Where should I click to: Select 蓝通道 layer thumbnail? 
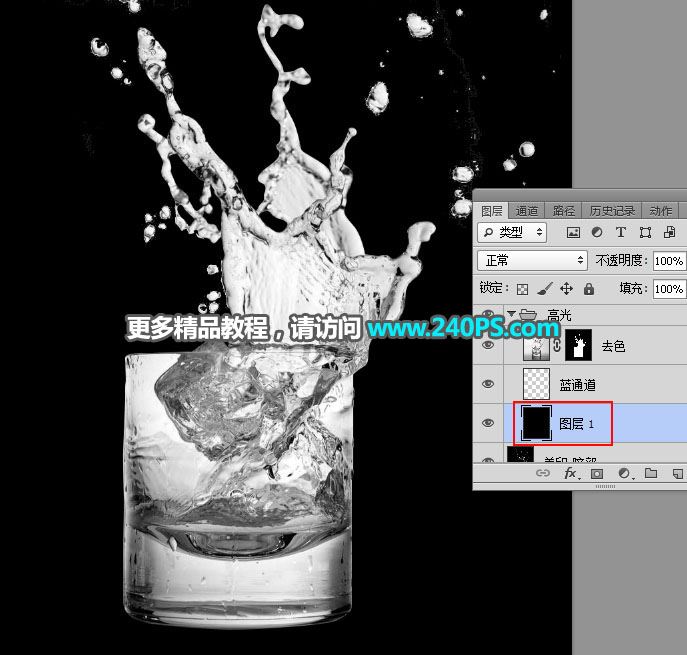point(536,384)
